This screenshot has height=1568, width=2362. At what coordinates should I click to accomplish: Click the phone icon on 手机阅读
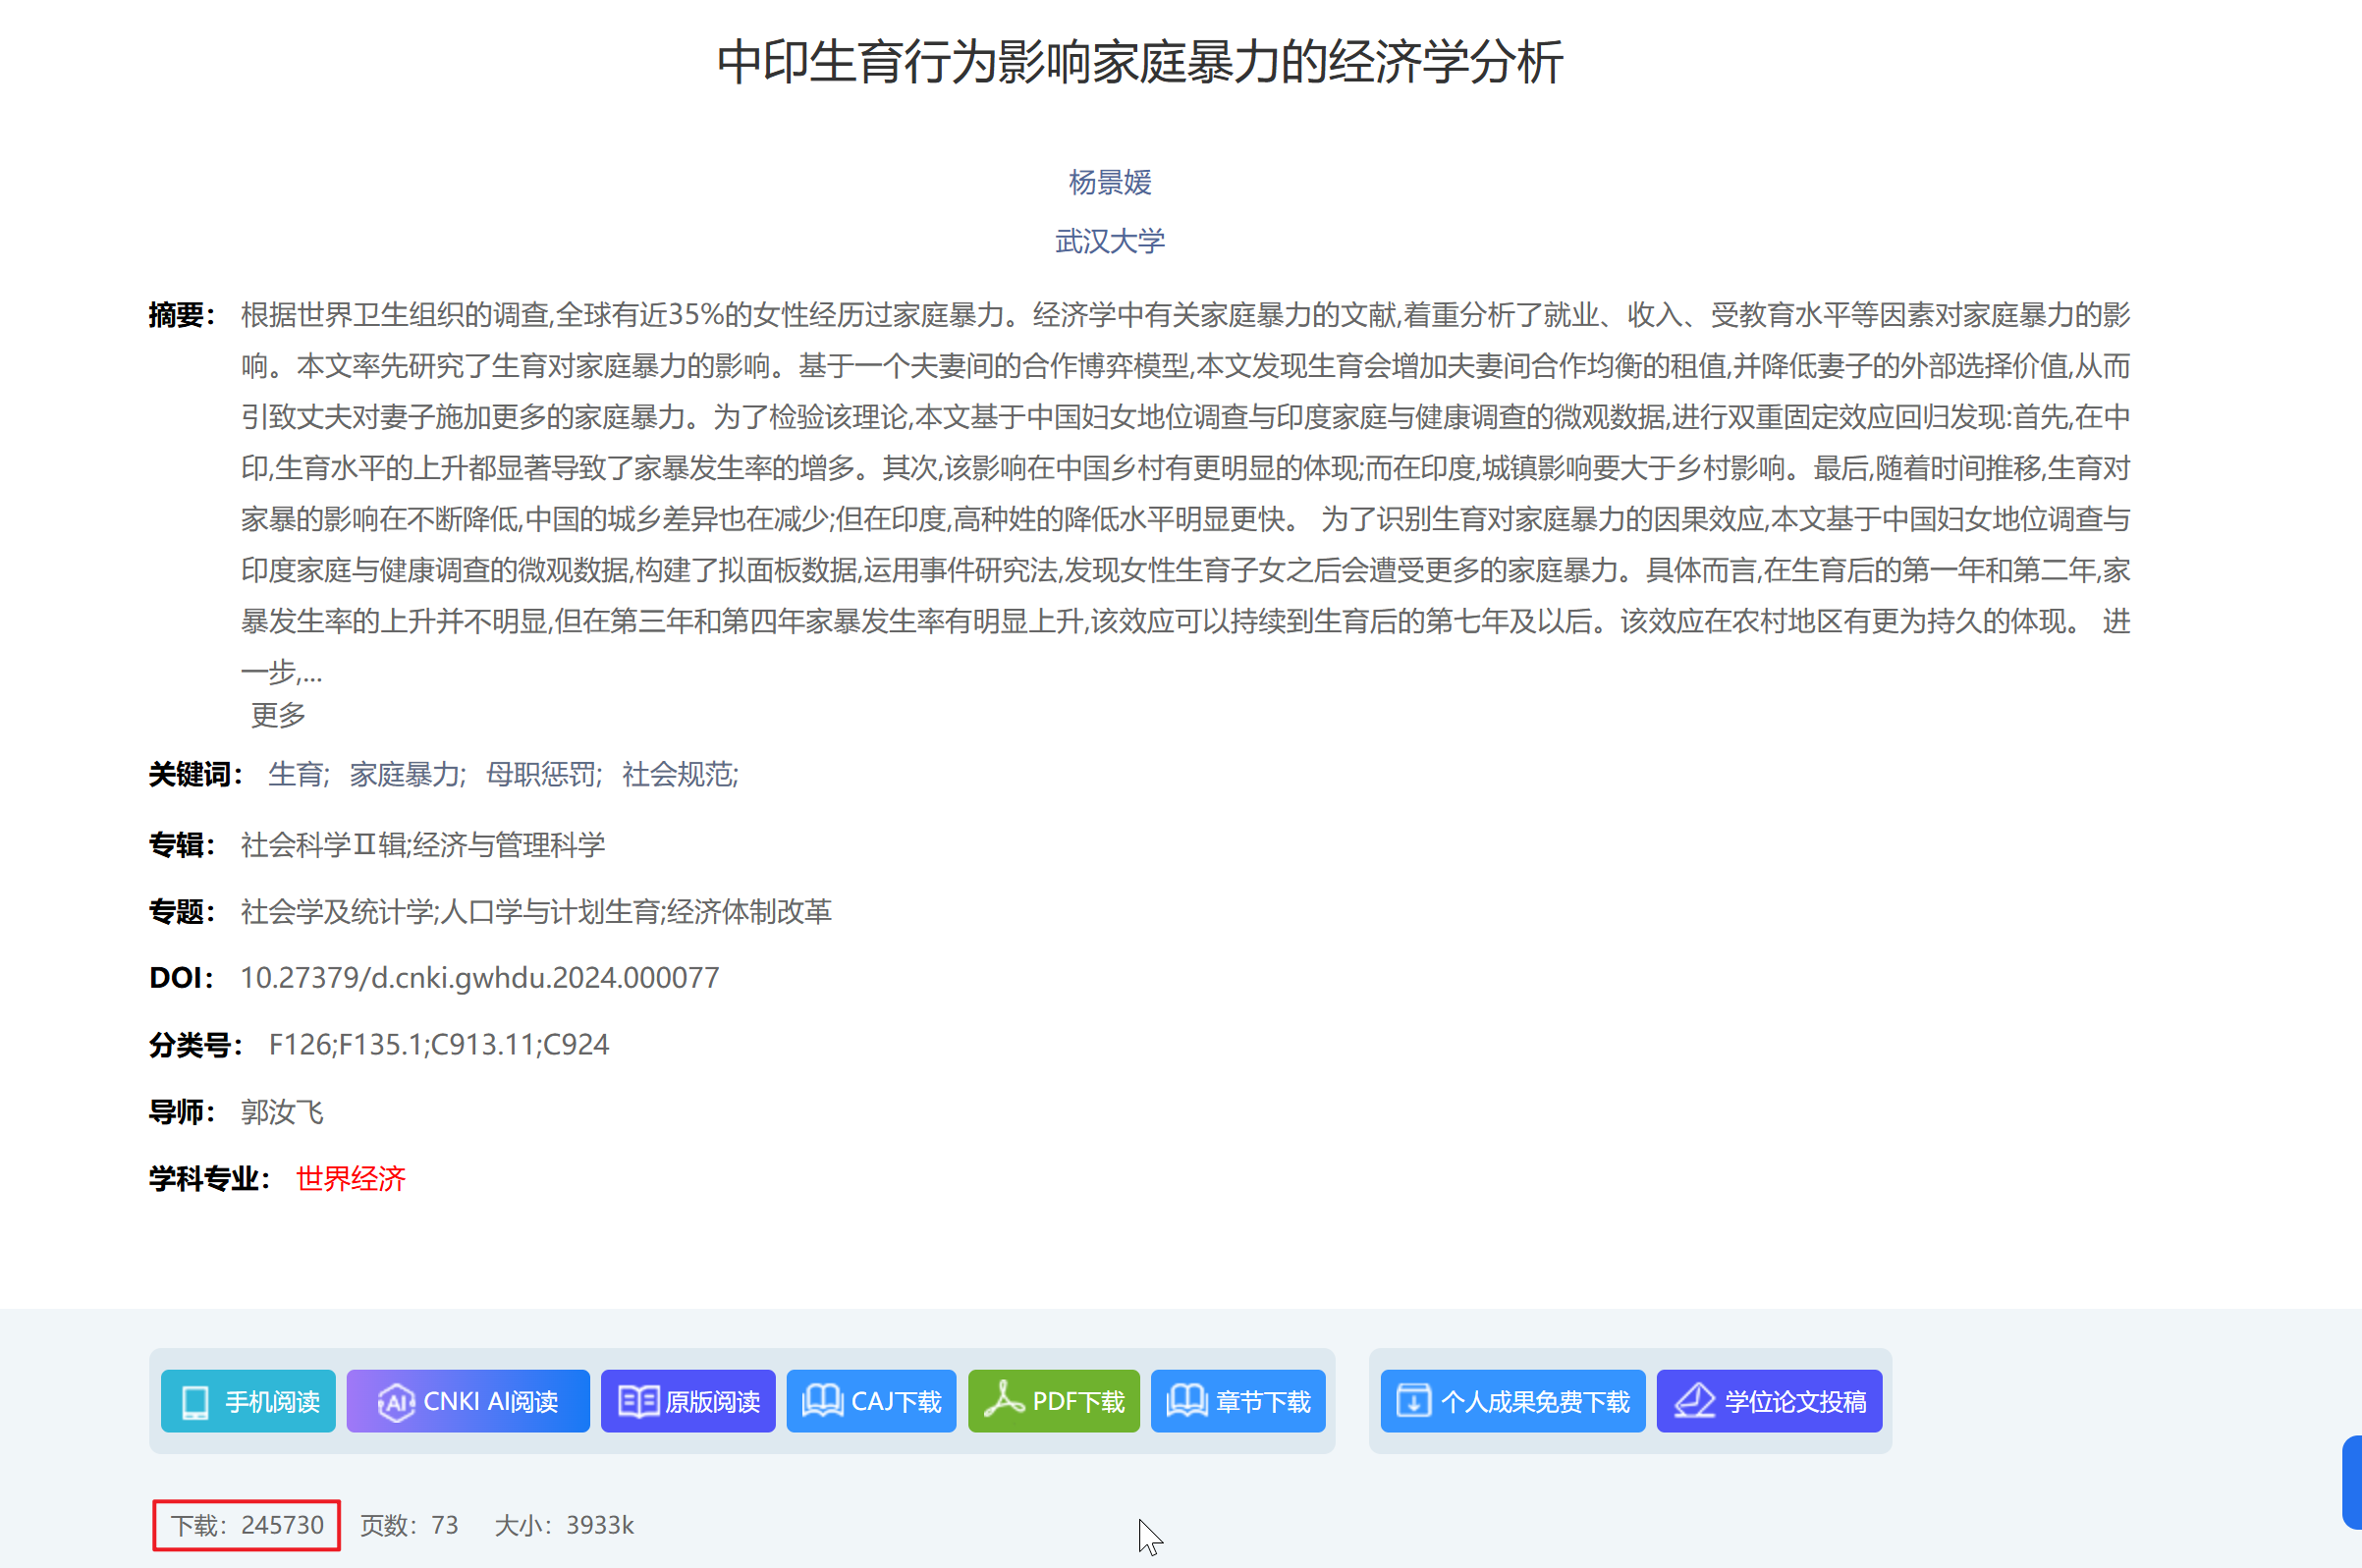coord(196,1402)
